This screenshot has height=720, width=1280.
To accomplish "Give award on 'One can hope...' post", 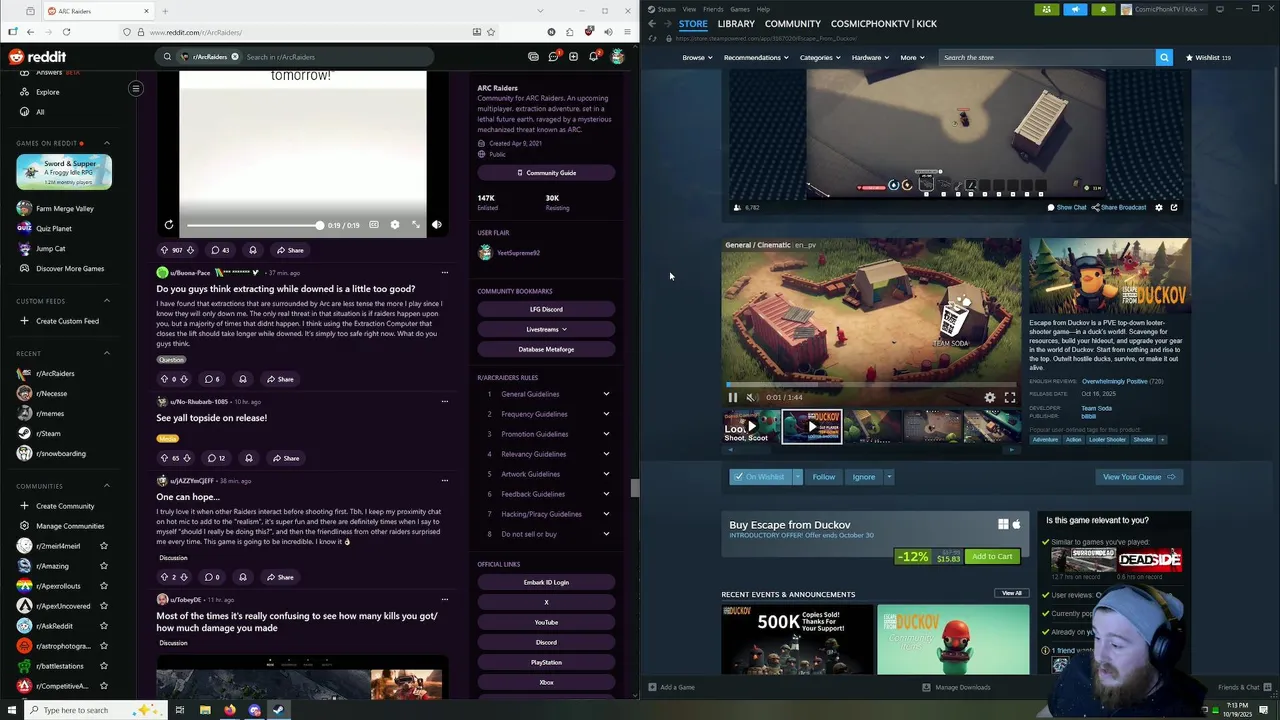I will point(242,577).
